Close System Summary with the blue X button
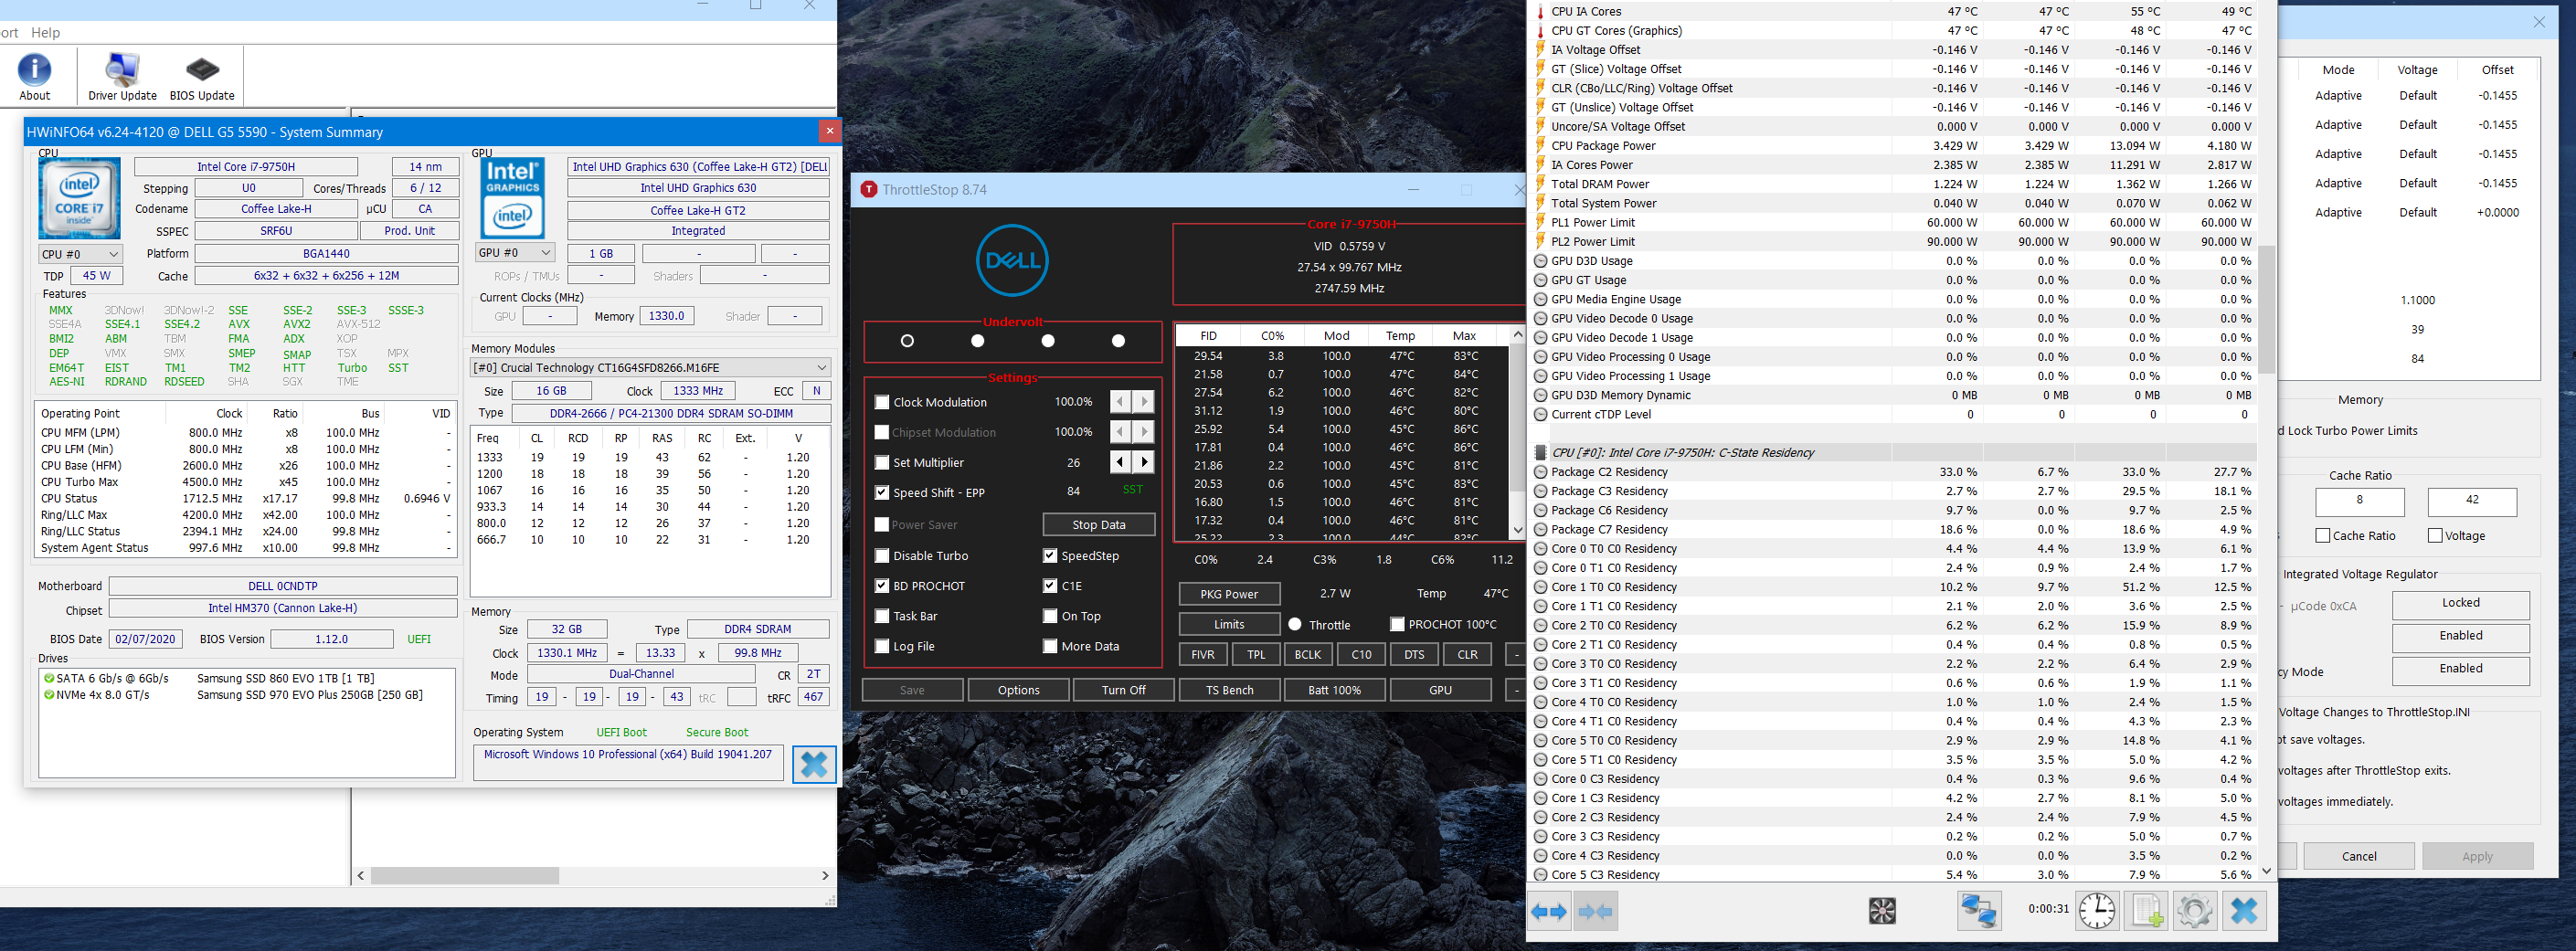The image size is (2576, 951). click(x=814, y=764)
